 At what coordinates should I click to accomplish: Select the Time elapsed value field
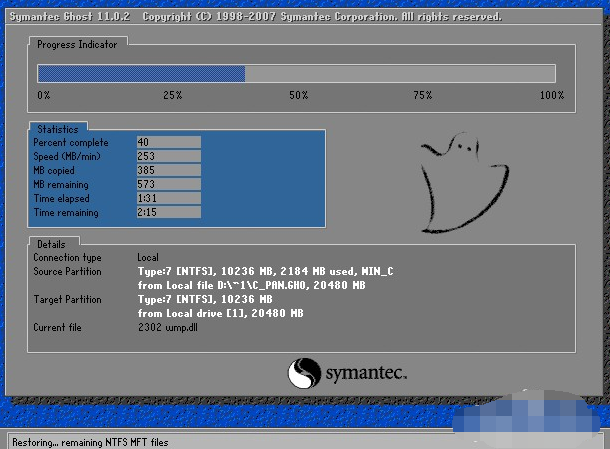click(168, 198)
